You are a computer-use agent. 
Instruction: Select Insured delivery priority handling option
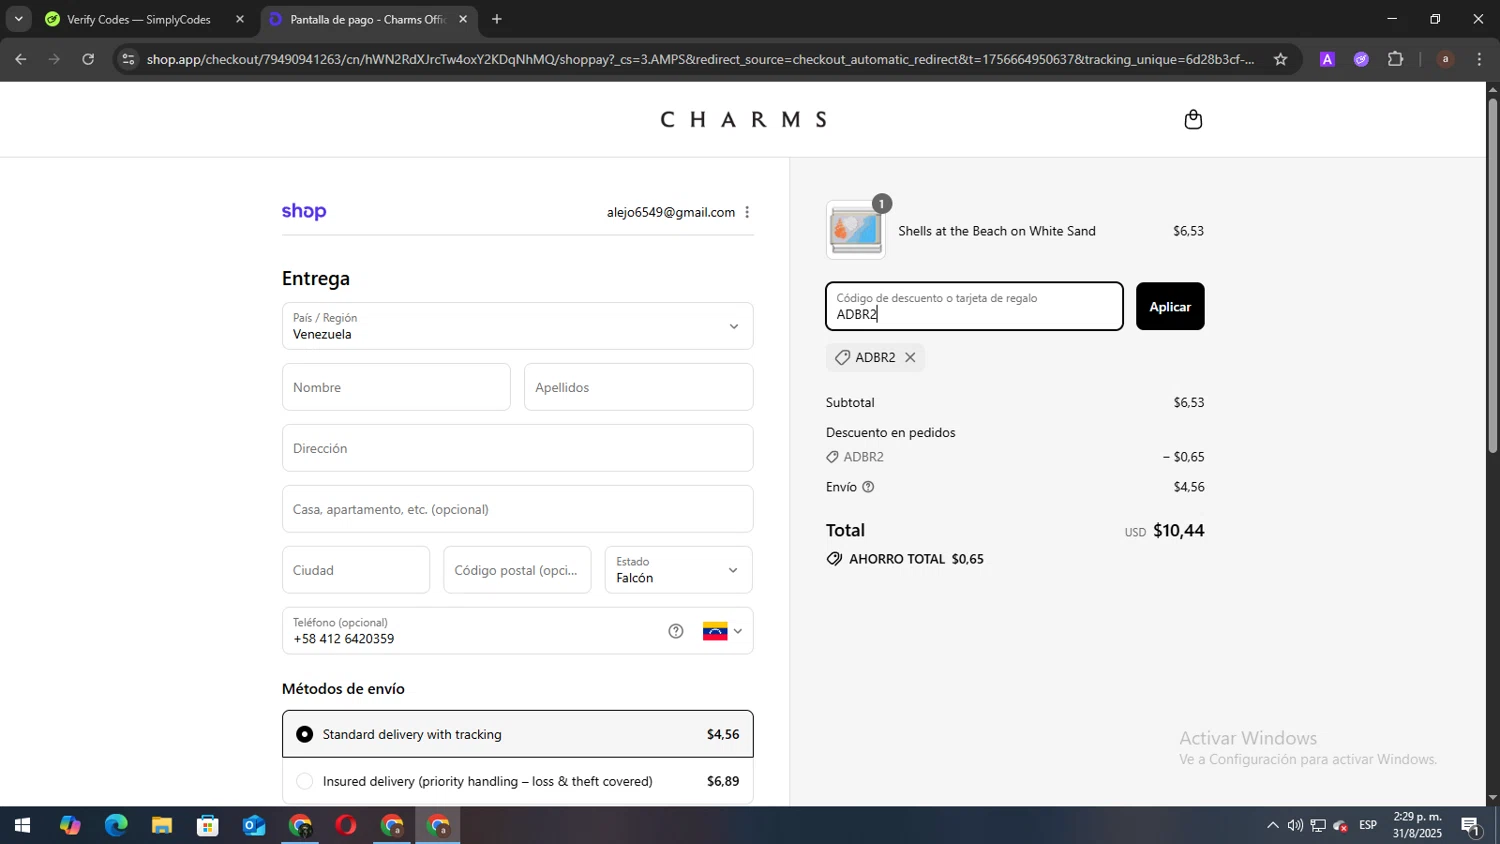[518, 781]
